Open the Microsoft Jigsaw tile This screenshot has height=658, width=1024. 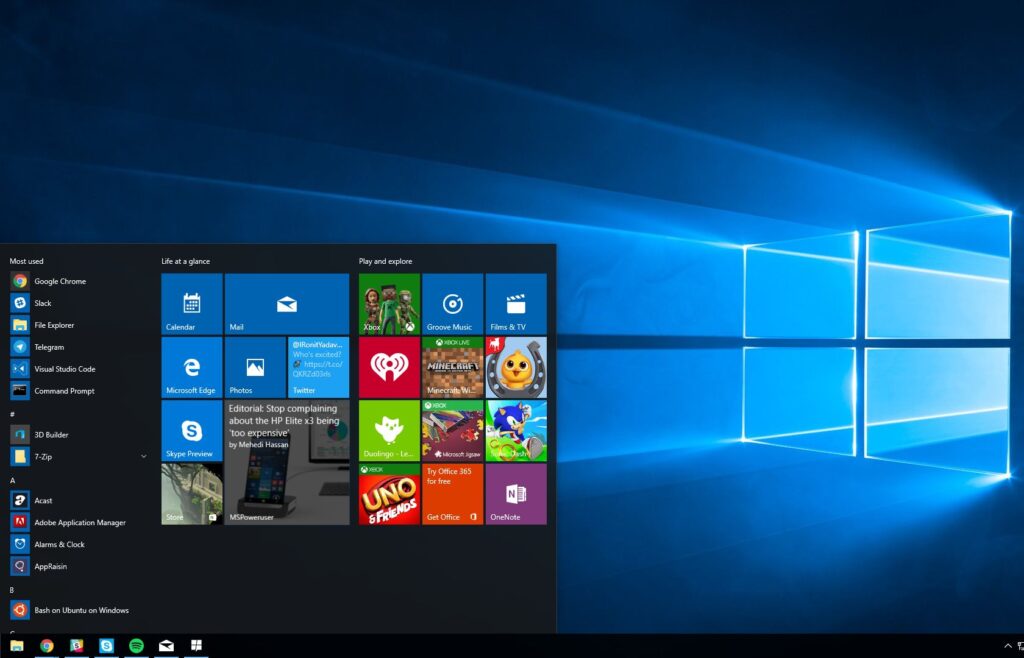pyautogui.click(x=453, y=431)
